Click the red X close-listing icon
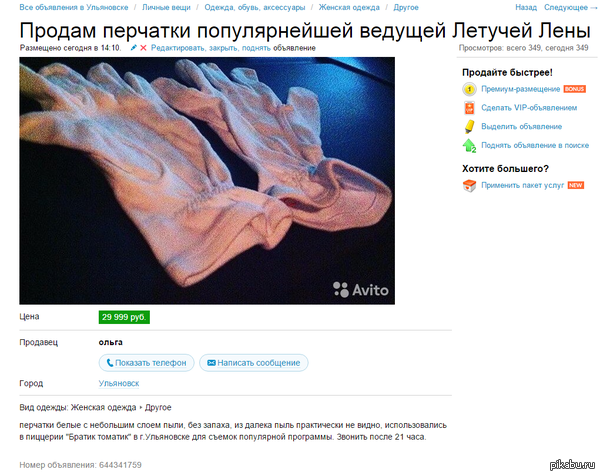 coord(143,48)
